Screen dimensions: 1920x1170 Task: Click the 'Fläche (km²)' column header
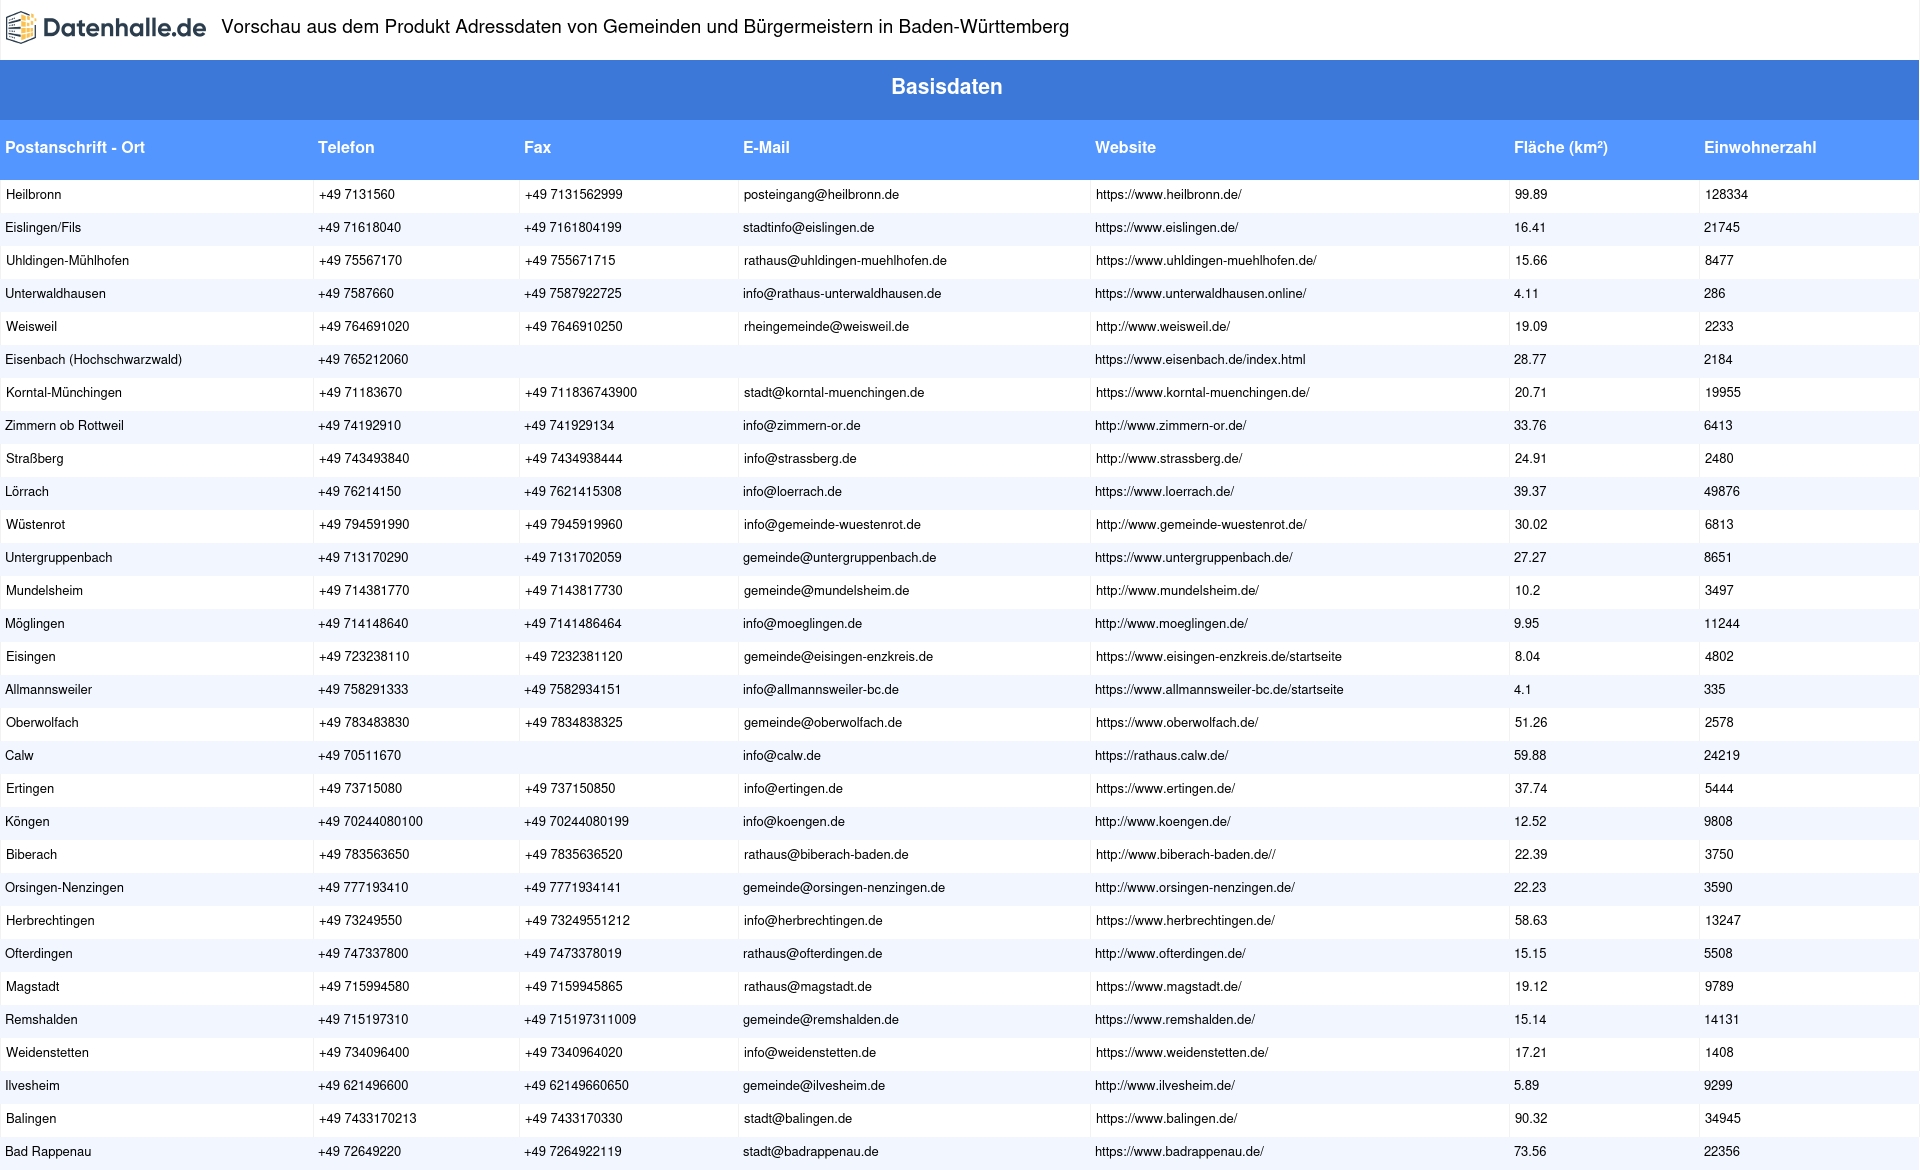1561,147
